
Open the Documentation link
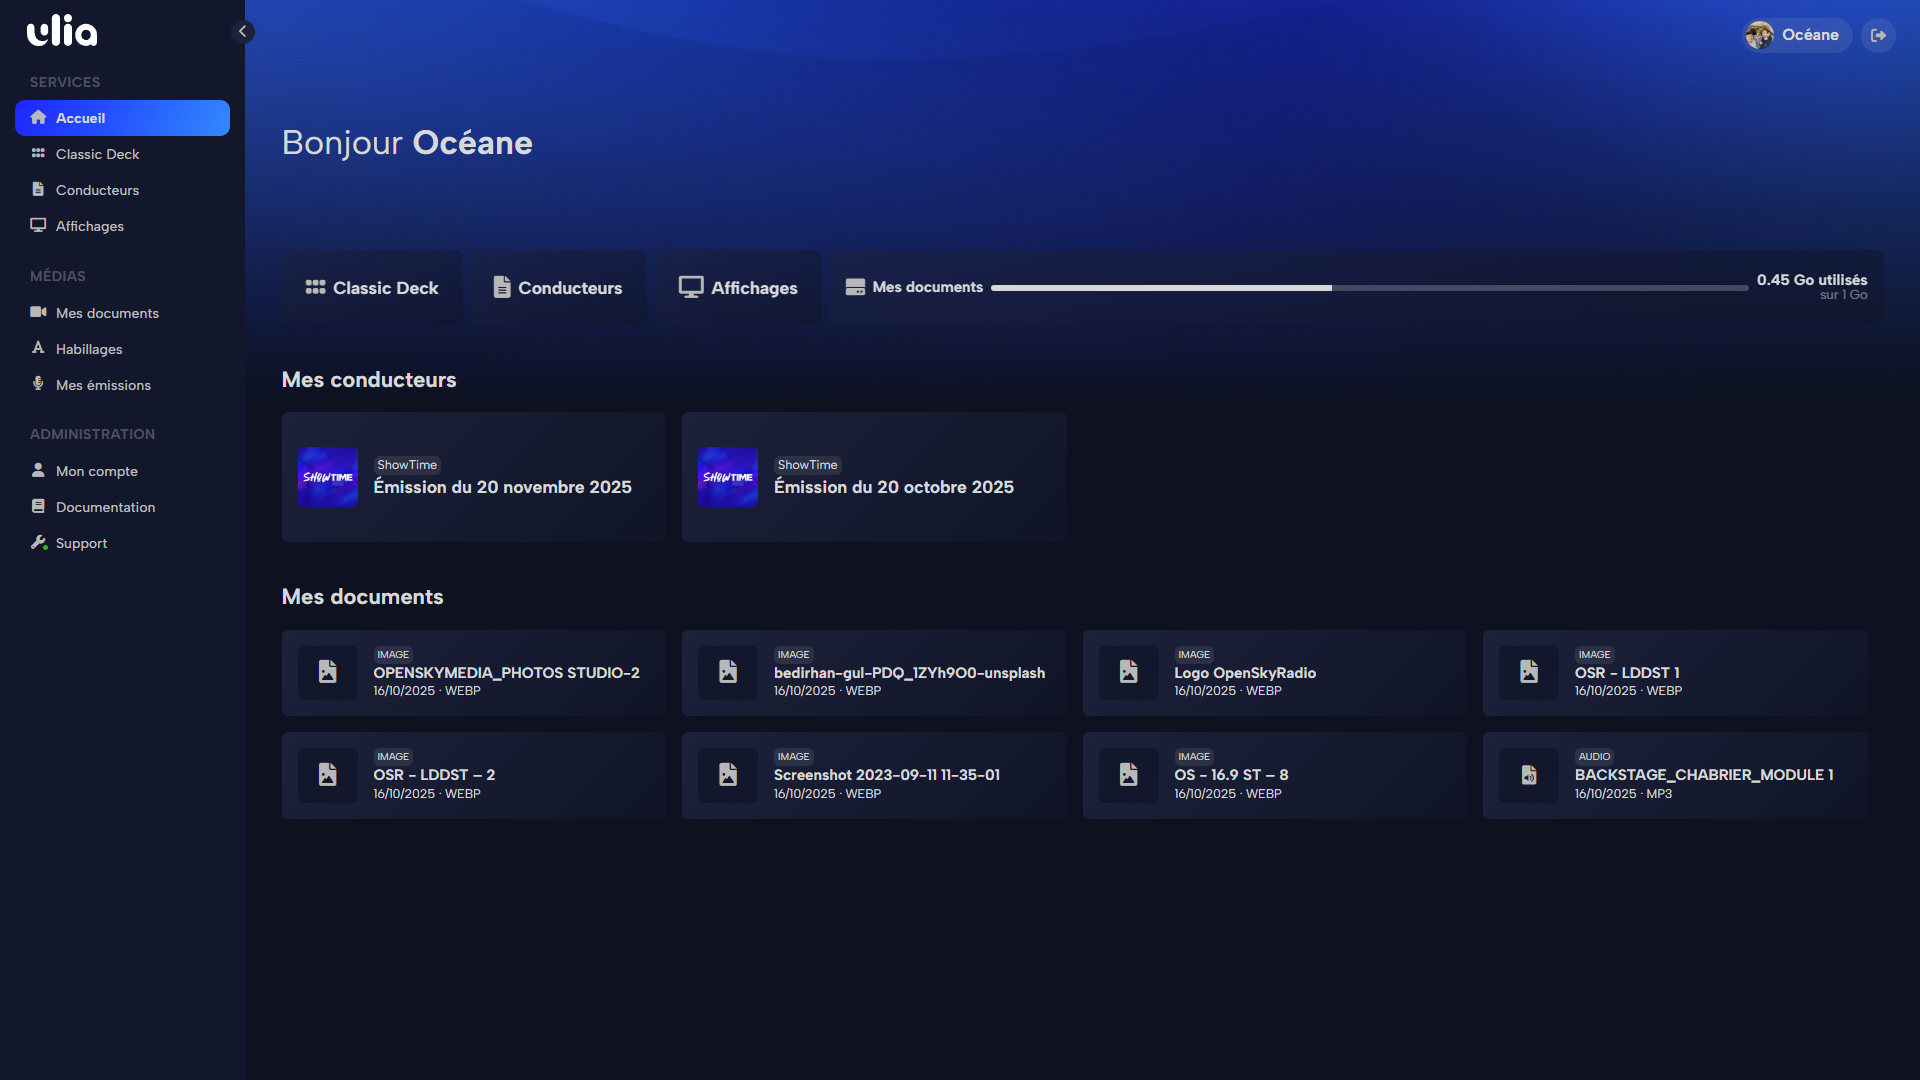(105, 507)
